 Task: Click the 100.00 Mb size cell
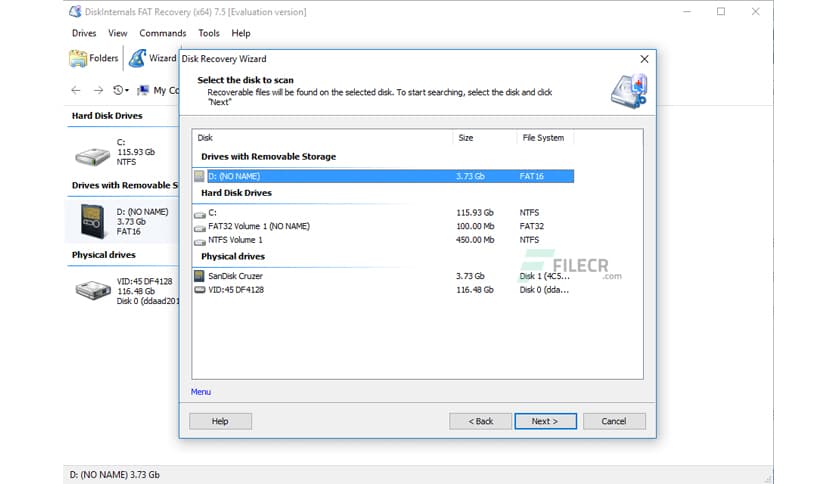click(475, 226)
